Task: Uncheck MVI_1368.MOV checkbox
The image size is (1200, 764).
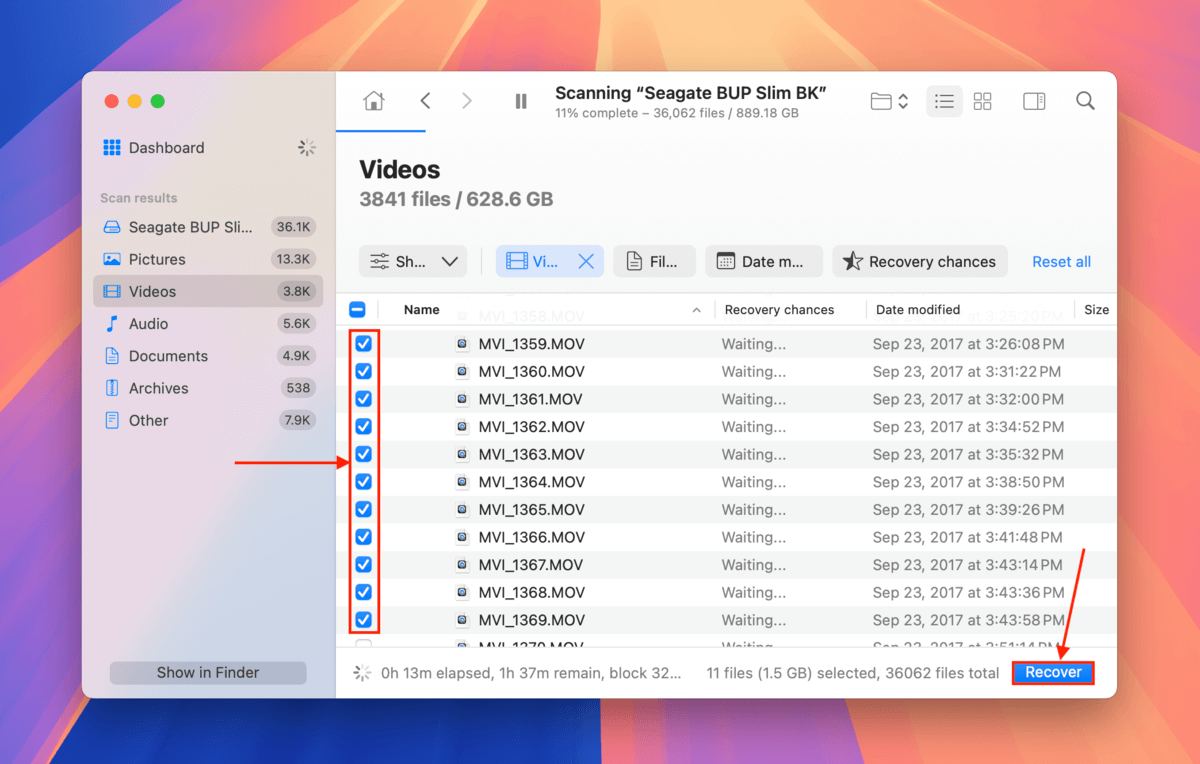Action: [x=364, y=592]
